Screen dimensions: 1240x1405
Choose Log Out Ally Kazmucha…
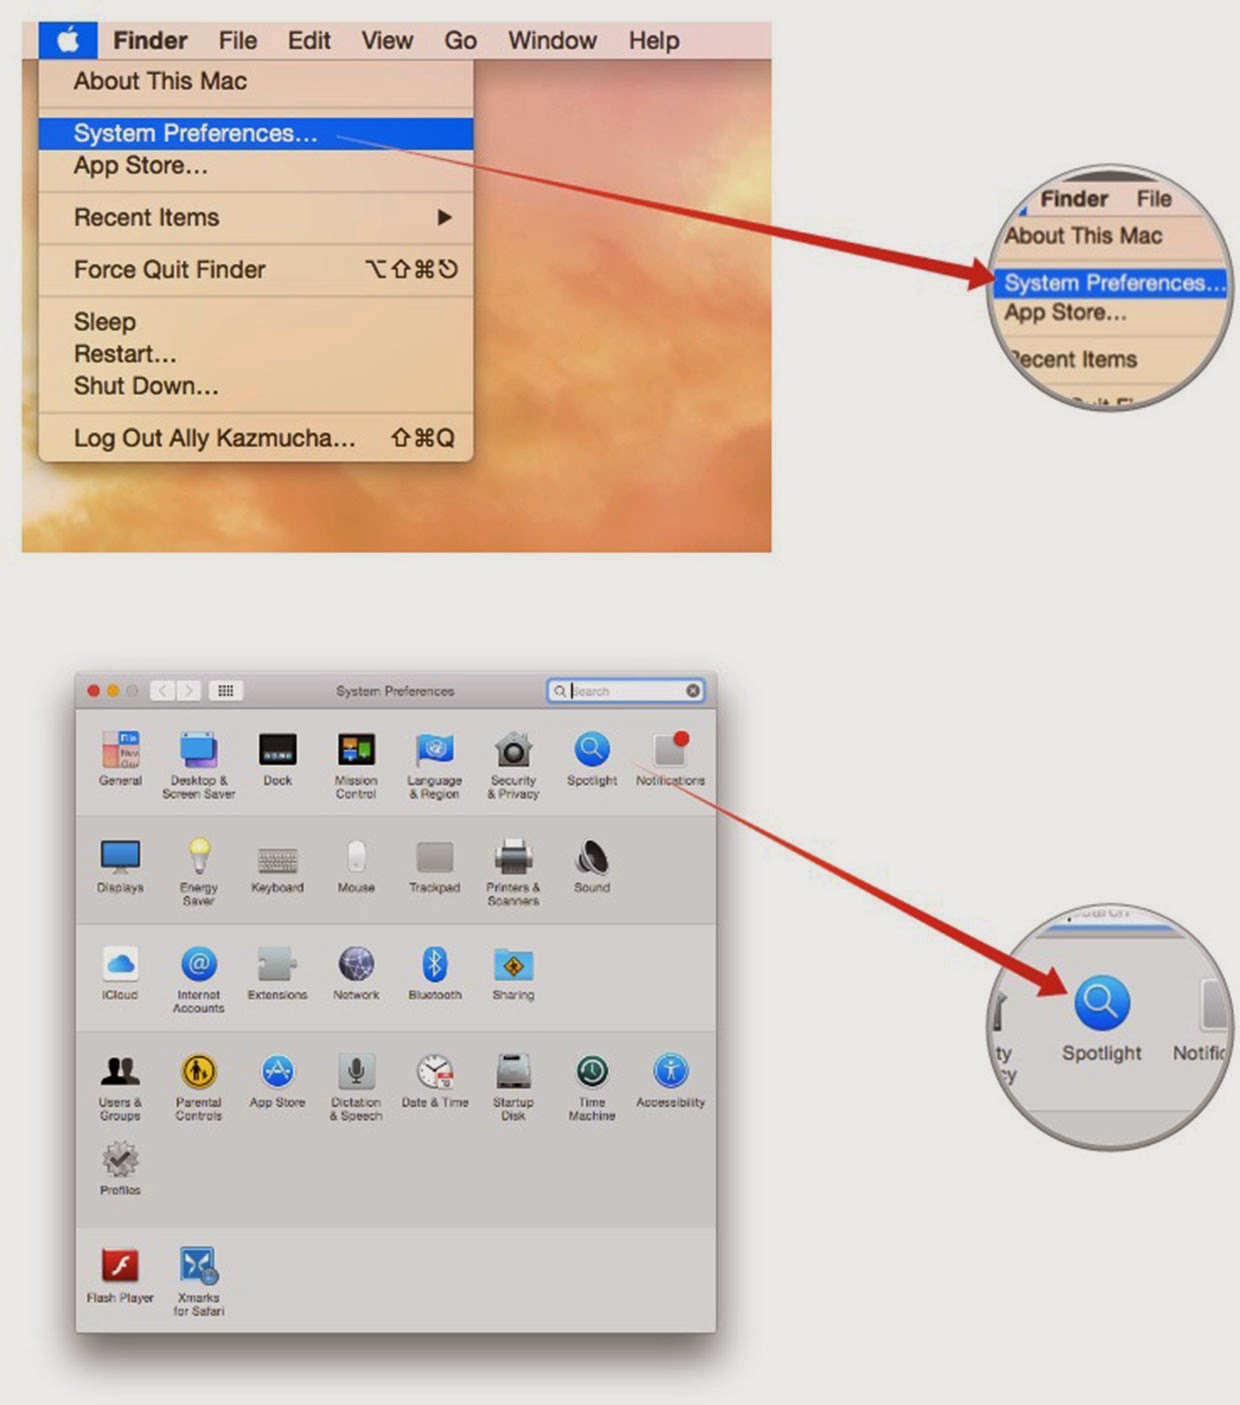256,438
